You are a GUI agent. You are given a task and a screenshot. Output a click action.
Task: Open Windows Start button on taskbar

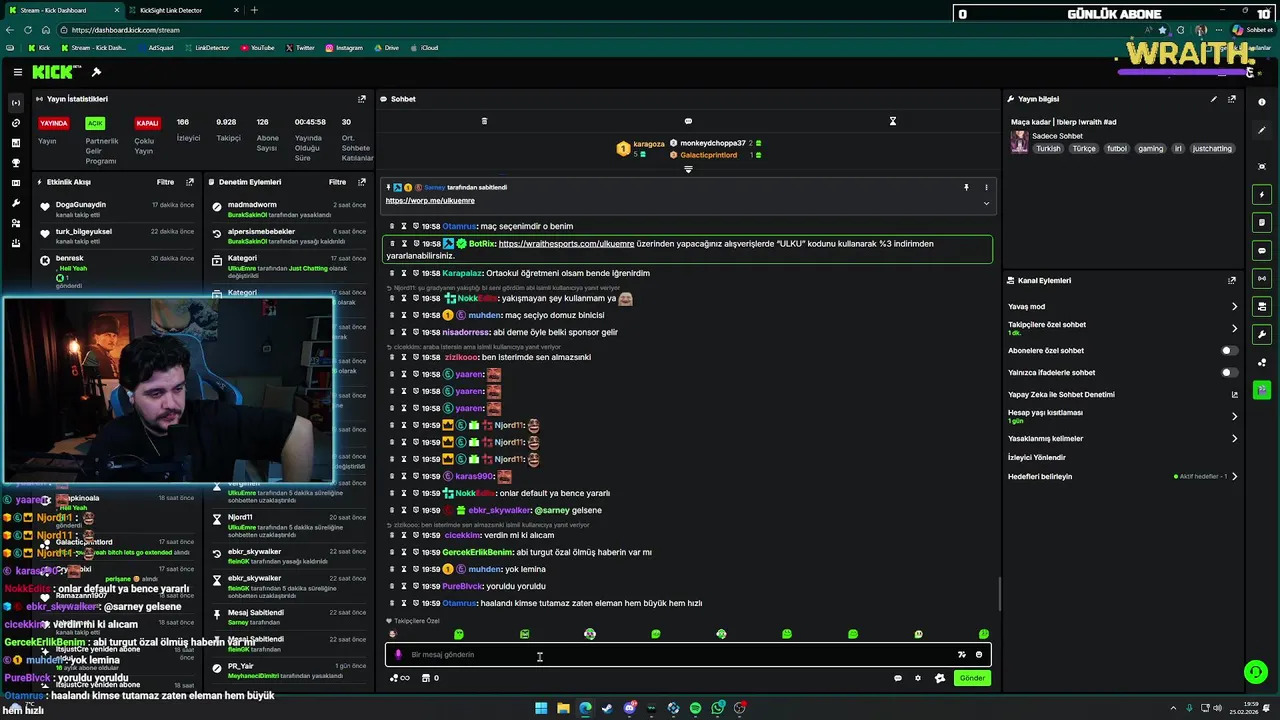tap(541, 708)
